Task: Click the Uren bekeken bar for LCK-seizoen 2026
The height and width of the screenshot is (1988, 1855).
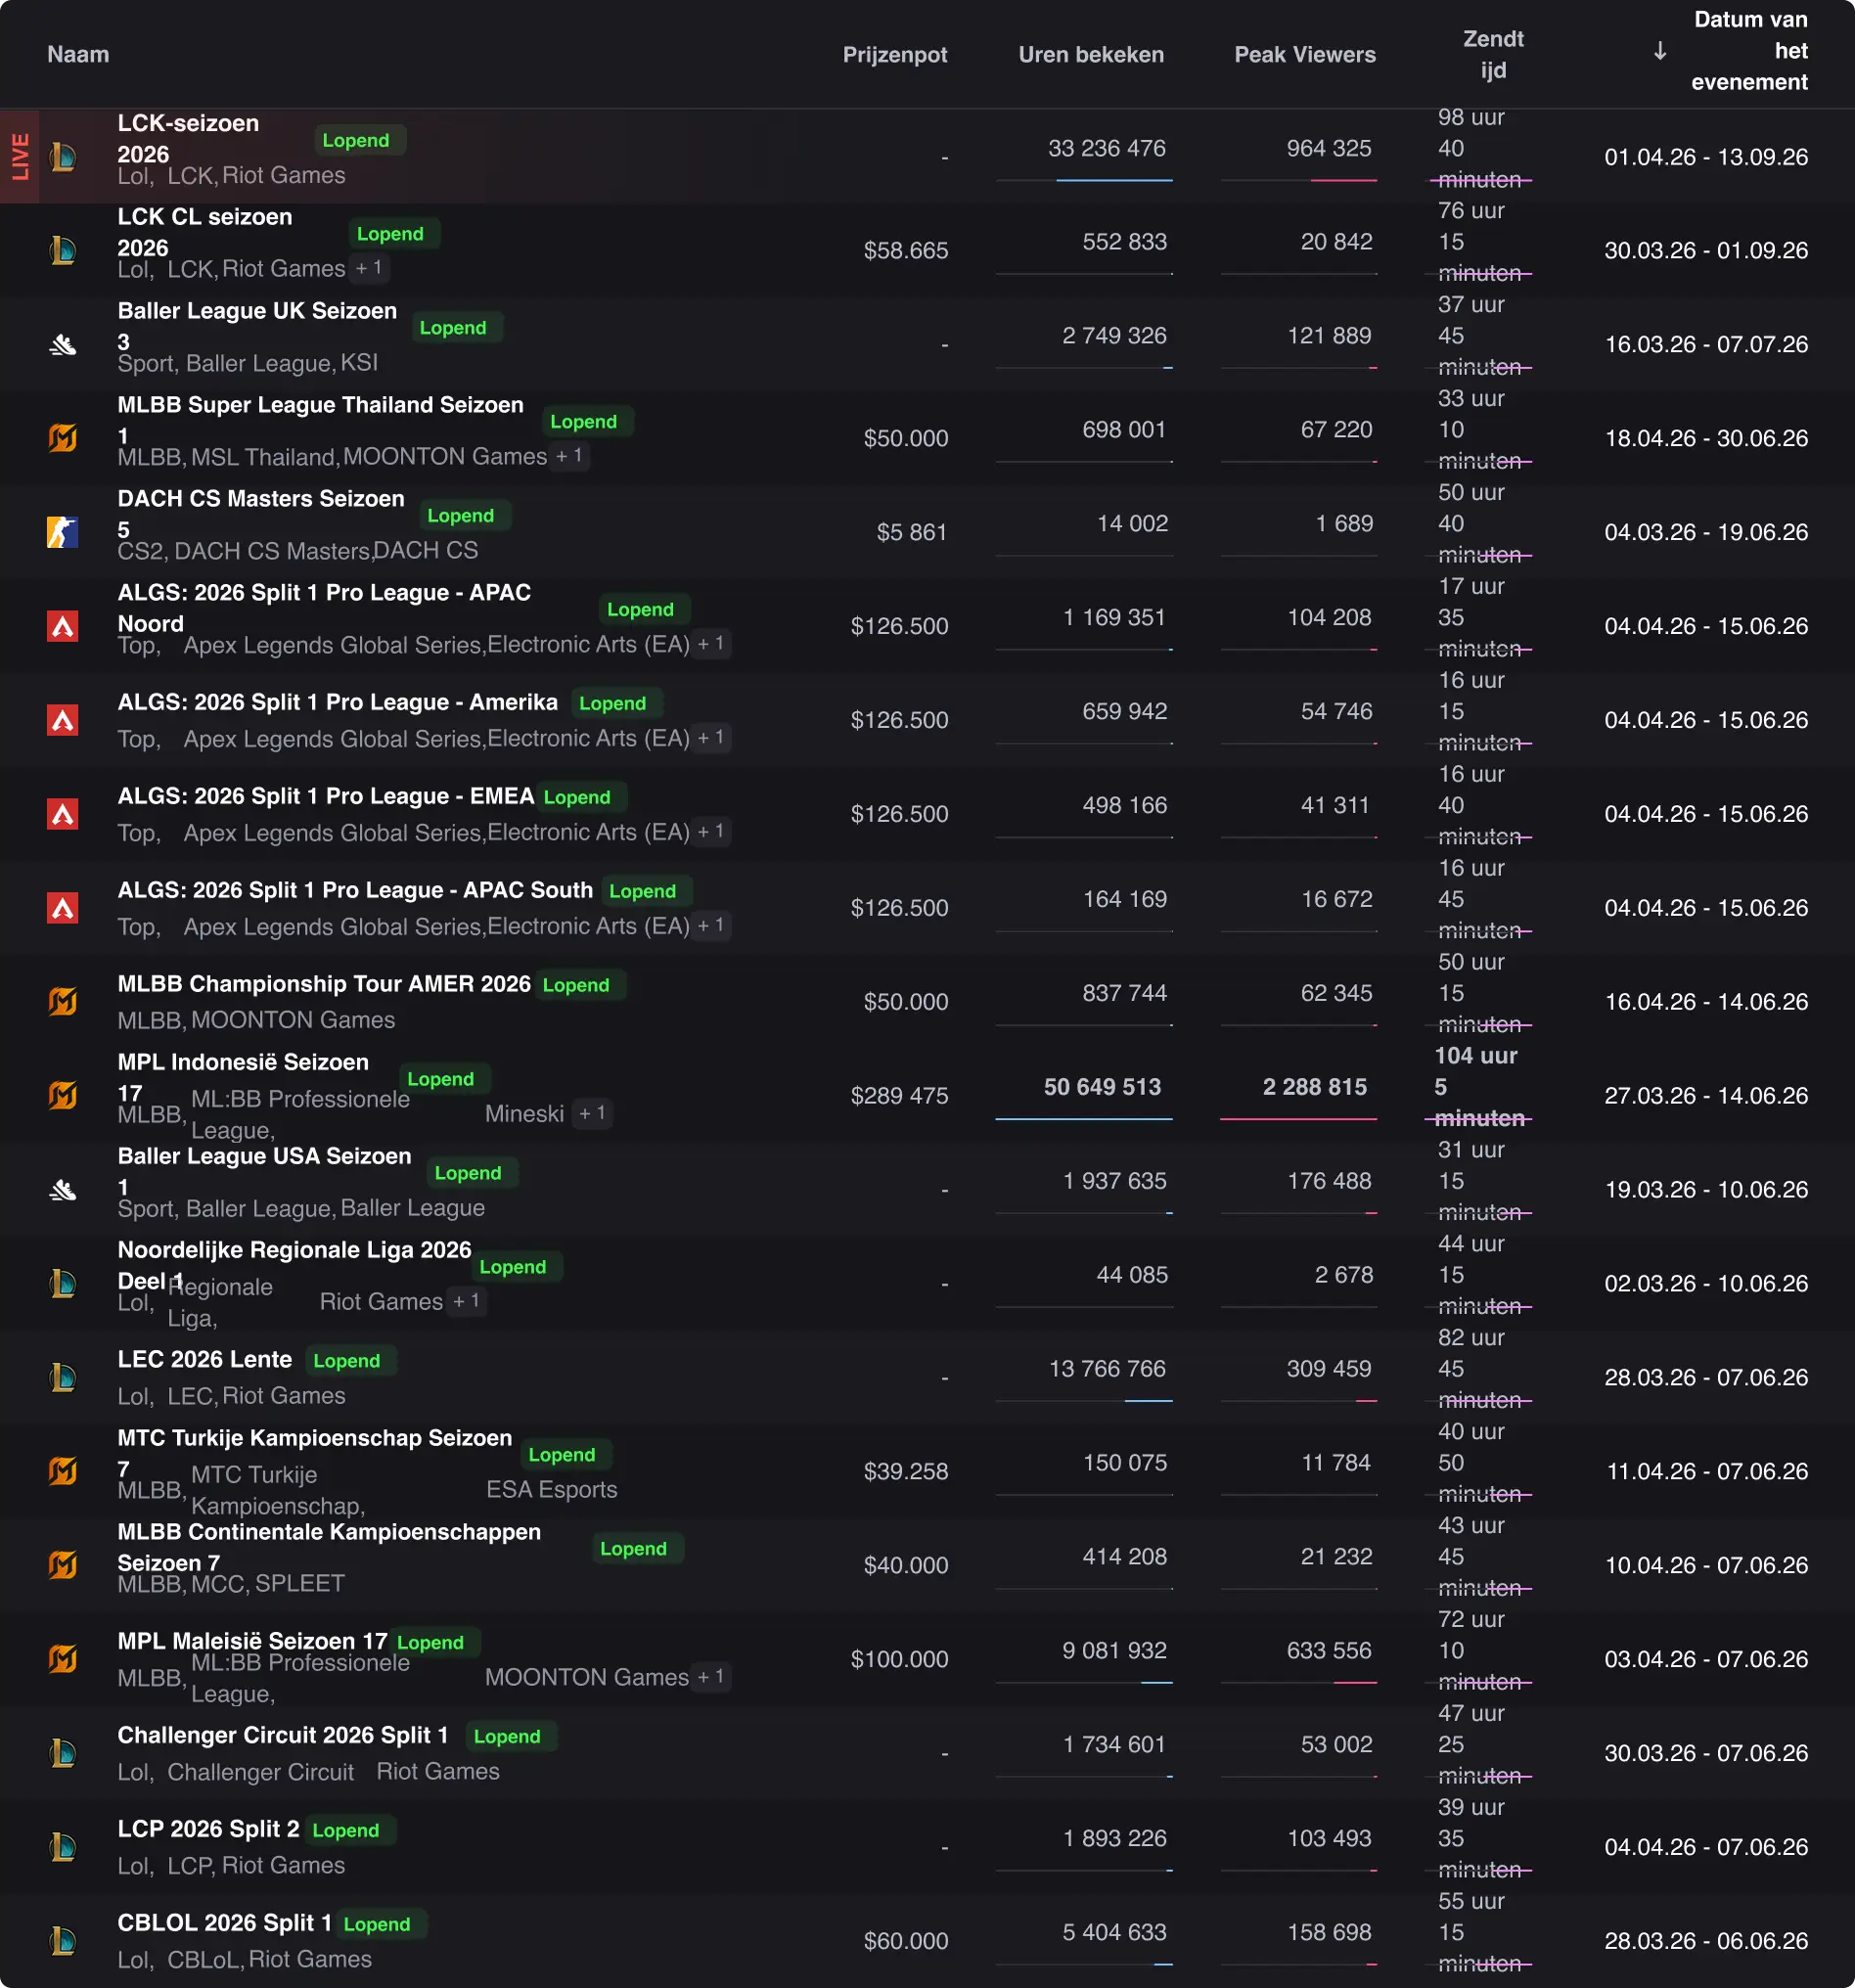Action: pyautogui.click(x=1084, y=181)
